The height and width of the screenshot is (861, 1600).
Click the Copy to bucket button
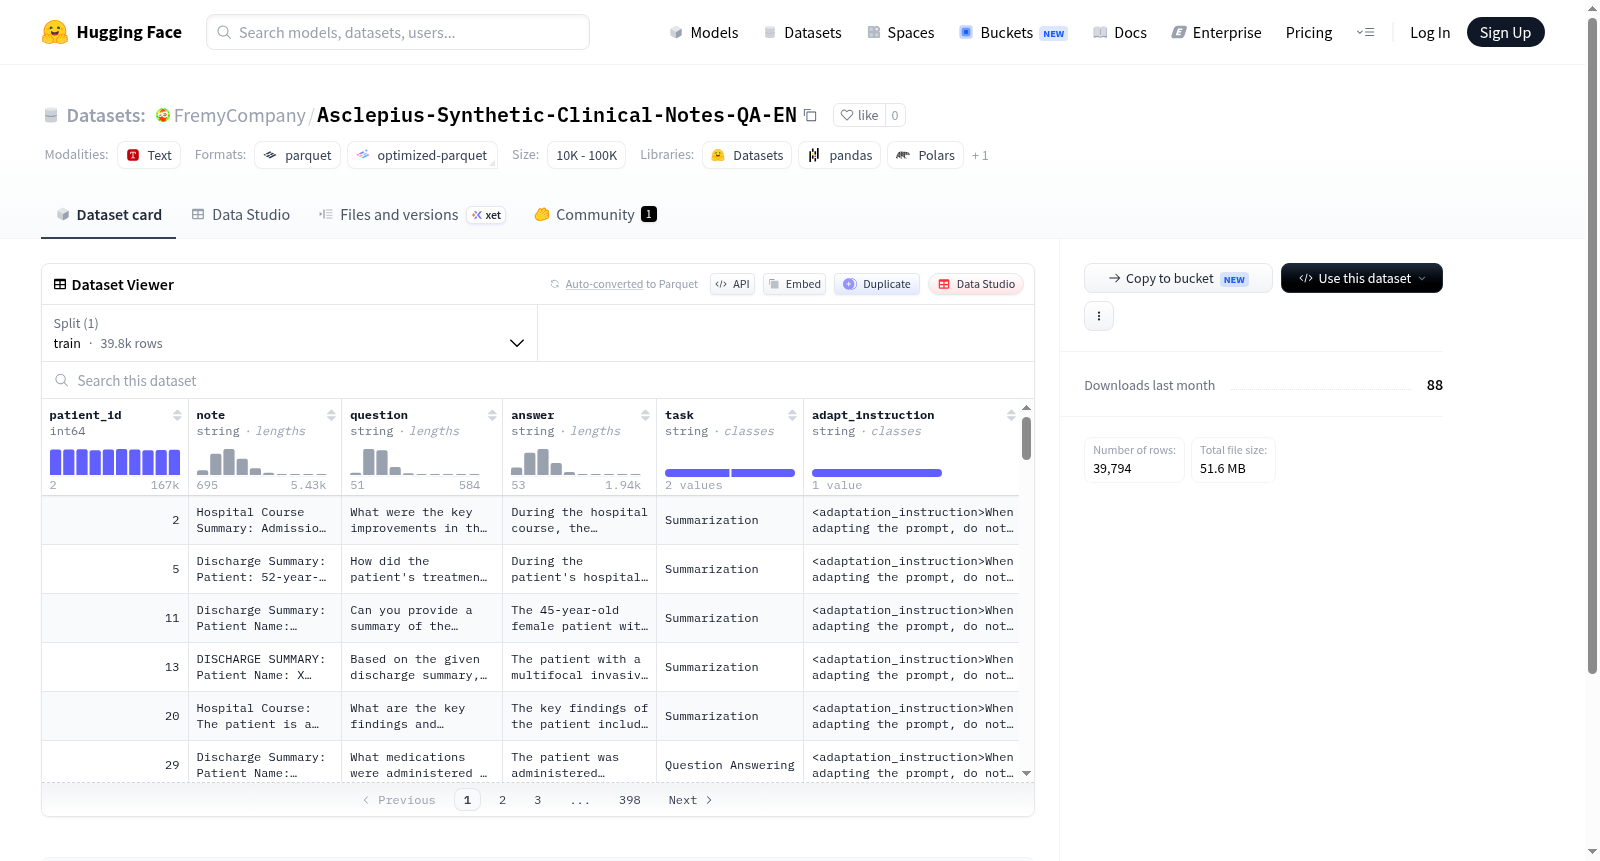1178,278
